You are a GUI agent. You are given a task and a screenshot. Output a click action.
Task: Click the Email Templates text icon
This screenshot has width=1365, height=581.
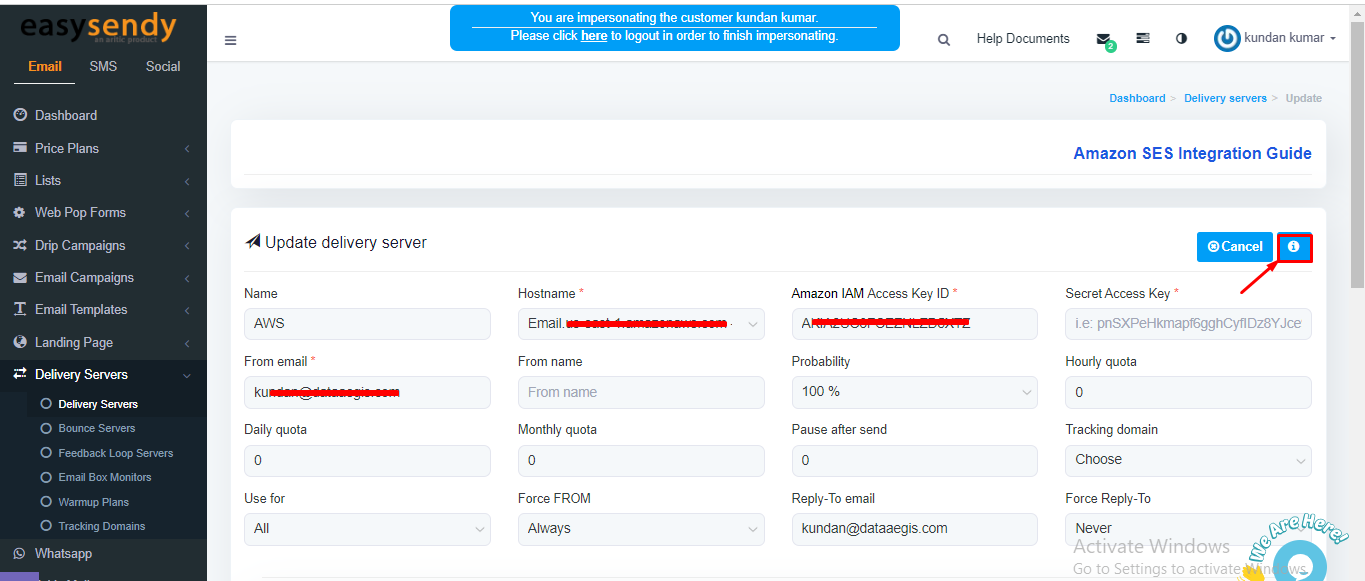click(20, 310)
